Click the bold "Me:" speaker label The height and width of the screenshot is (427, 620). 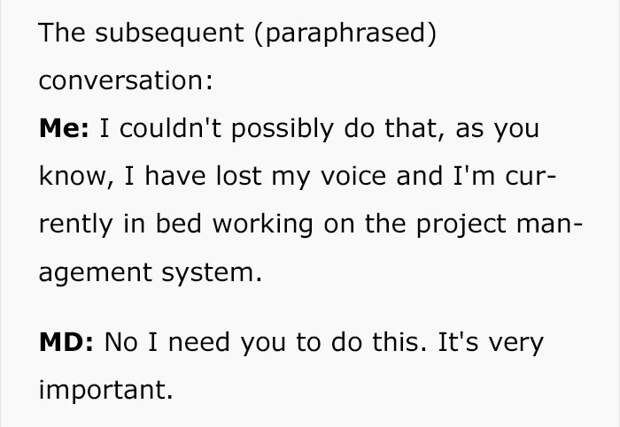[x=62, y=129]
